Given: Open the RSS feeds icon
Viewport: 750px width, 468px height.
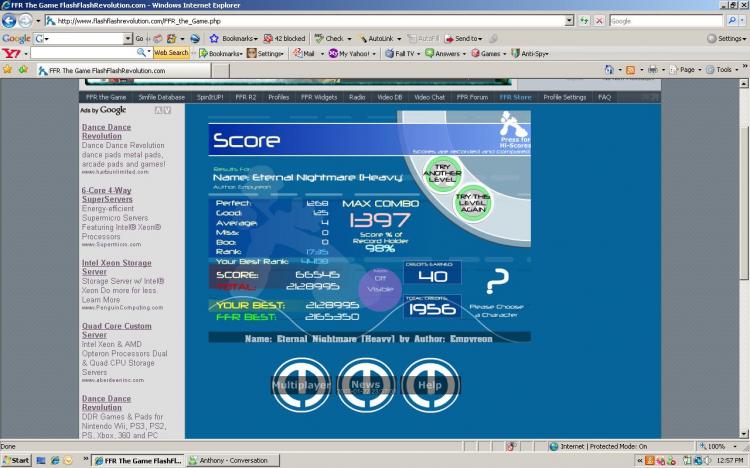Looking at the screenshot, I should 630,70.
